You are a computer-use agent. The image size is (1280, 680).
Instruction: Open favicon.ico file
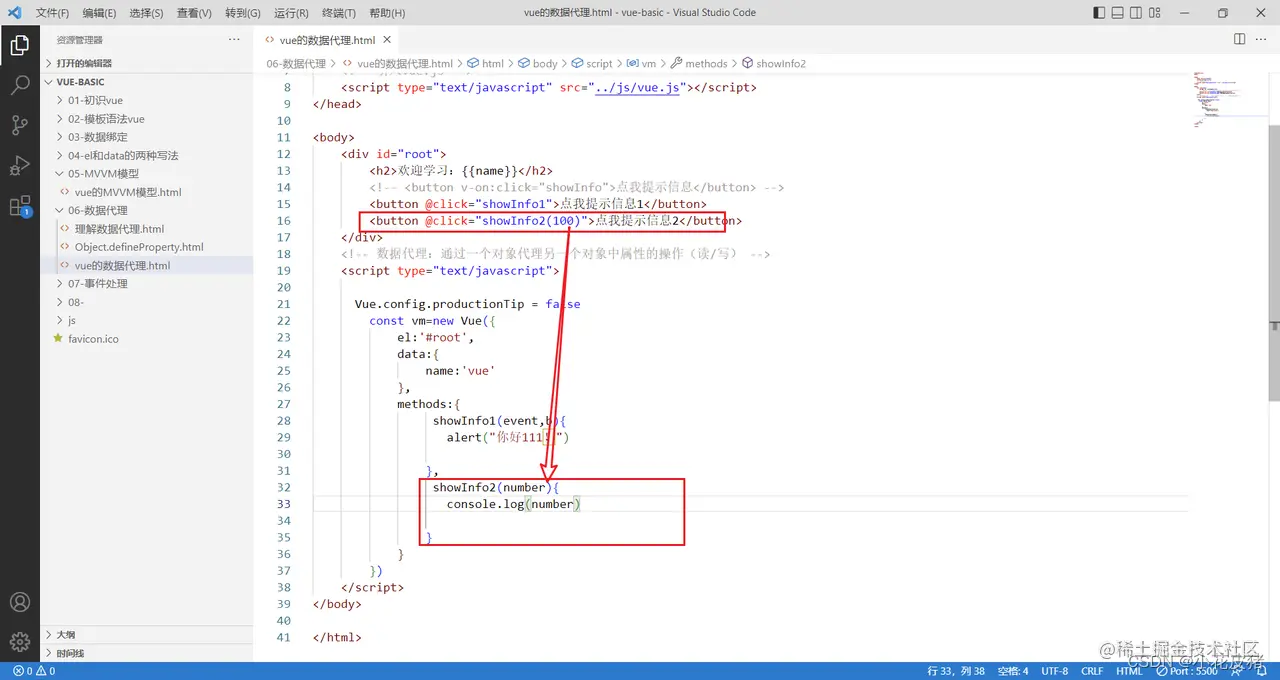pyautogui.click(x=146, y=339)
